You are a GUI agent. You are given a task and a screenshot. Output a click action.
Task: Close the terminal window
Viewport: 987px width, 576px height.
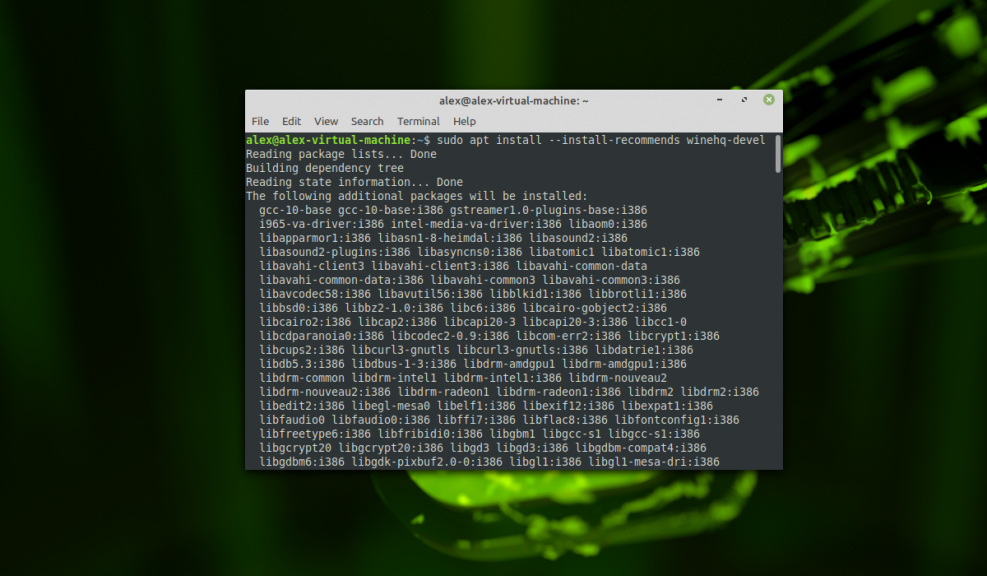click(768, 100)
